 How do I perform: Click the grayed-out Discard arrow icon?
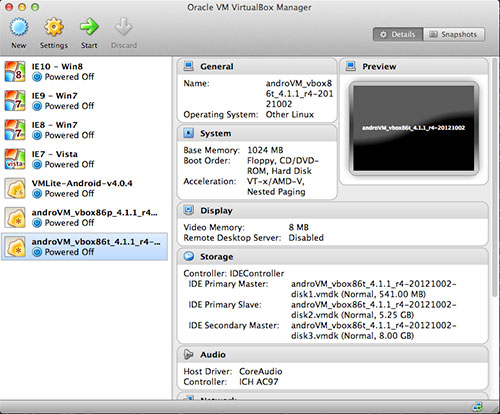pos(124,27)
